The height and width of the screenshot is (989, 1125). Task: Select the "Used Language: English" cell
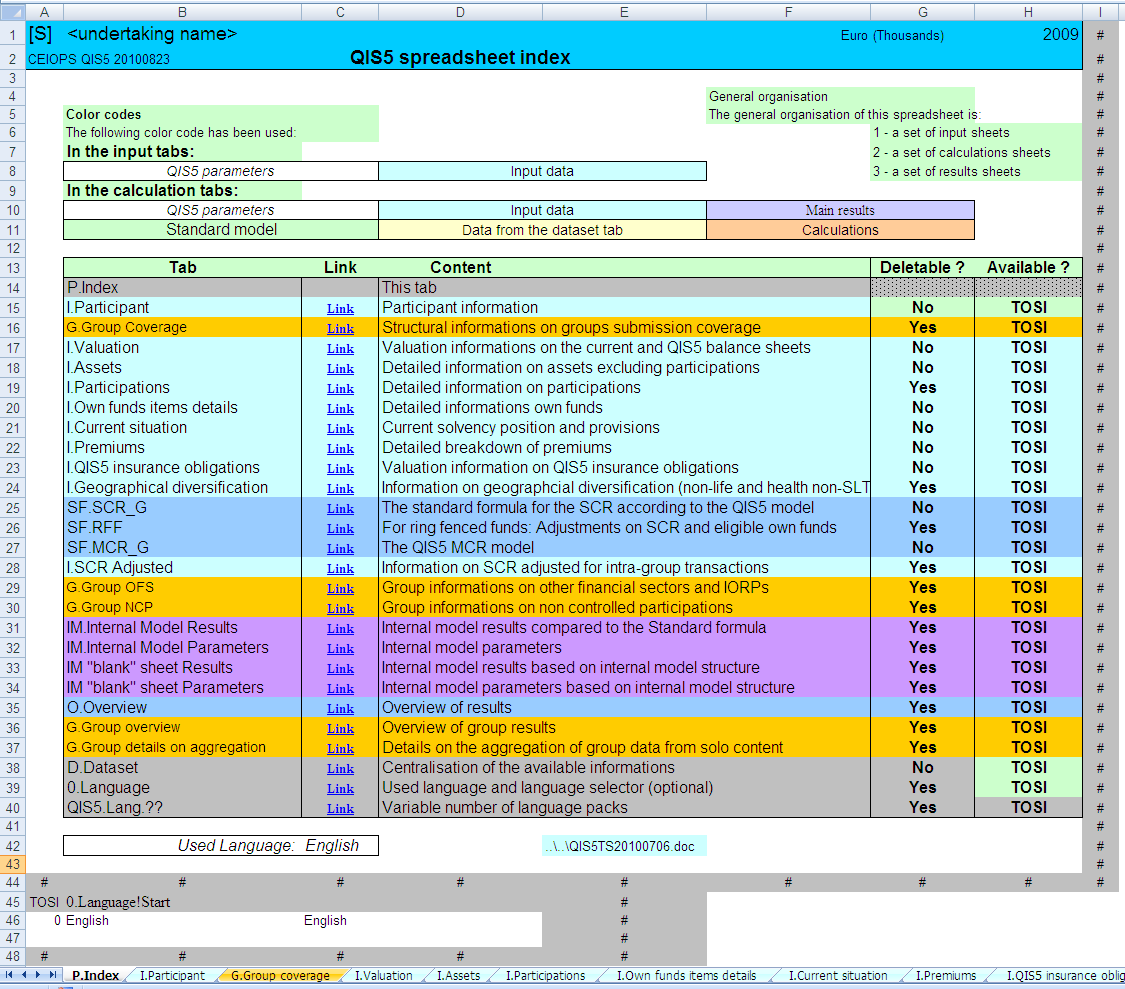[x=221, y=845]
